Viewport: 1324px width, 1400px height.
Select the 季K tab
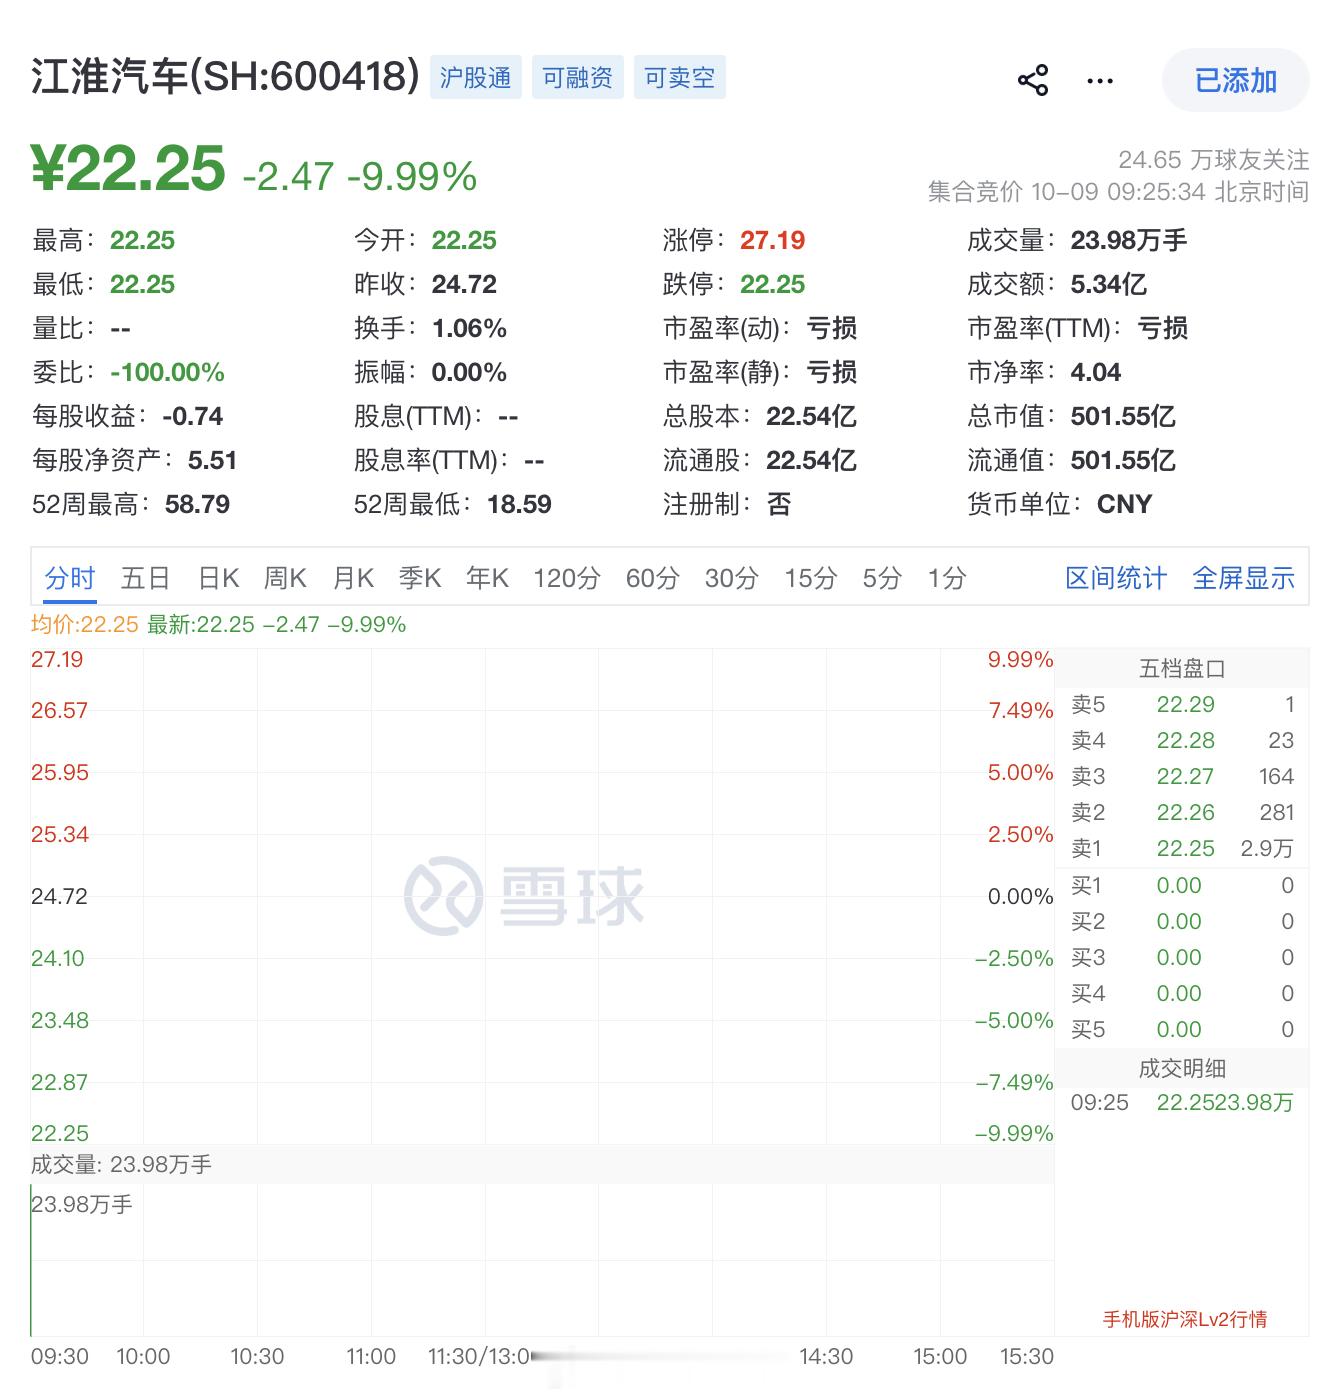coord(420,578)
